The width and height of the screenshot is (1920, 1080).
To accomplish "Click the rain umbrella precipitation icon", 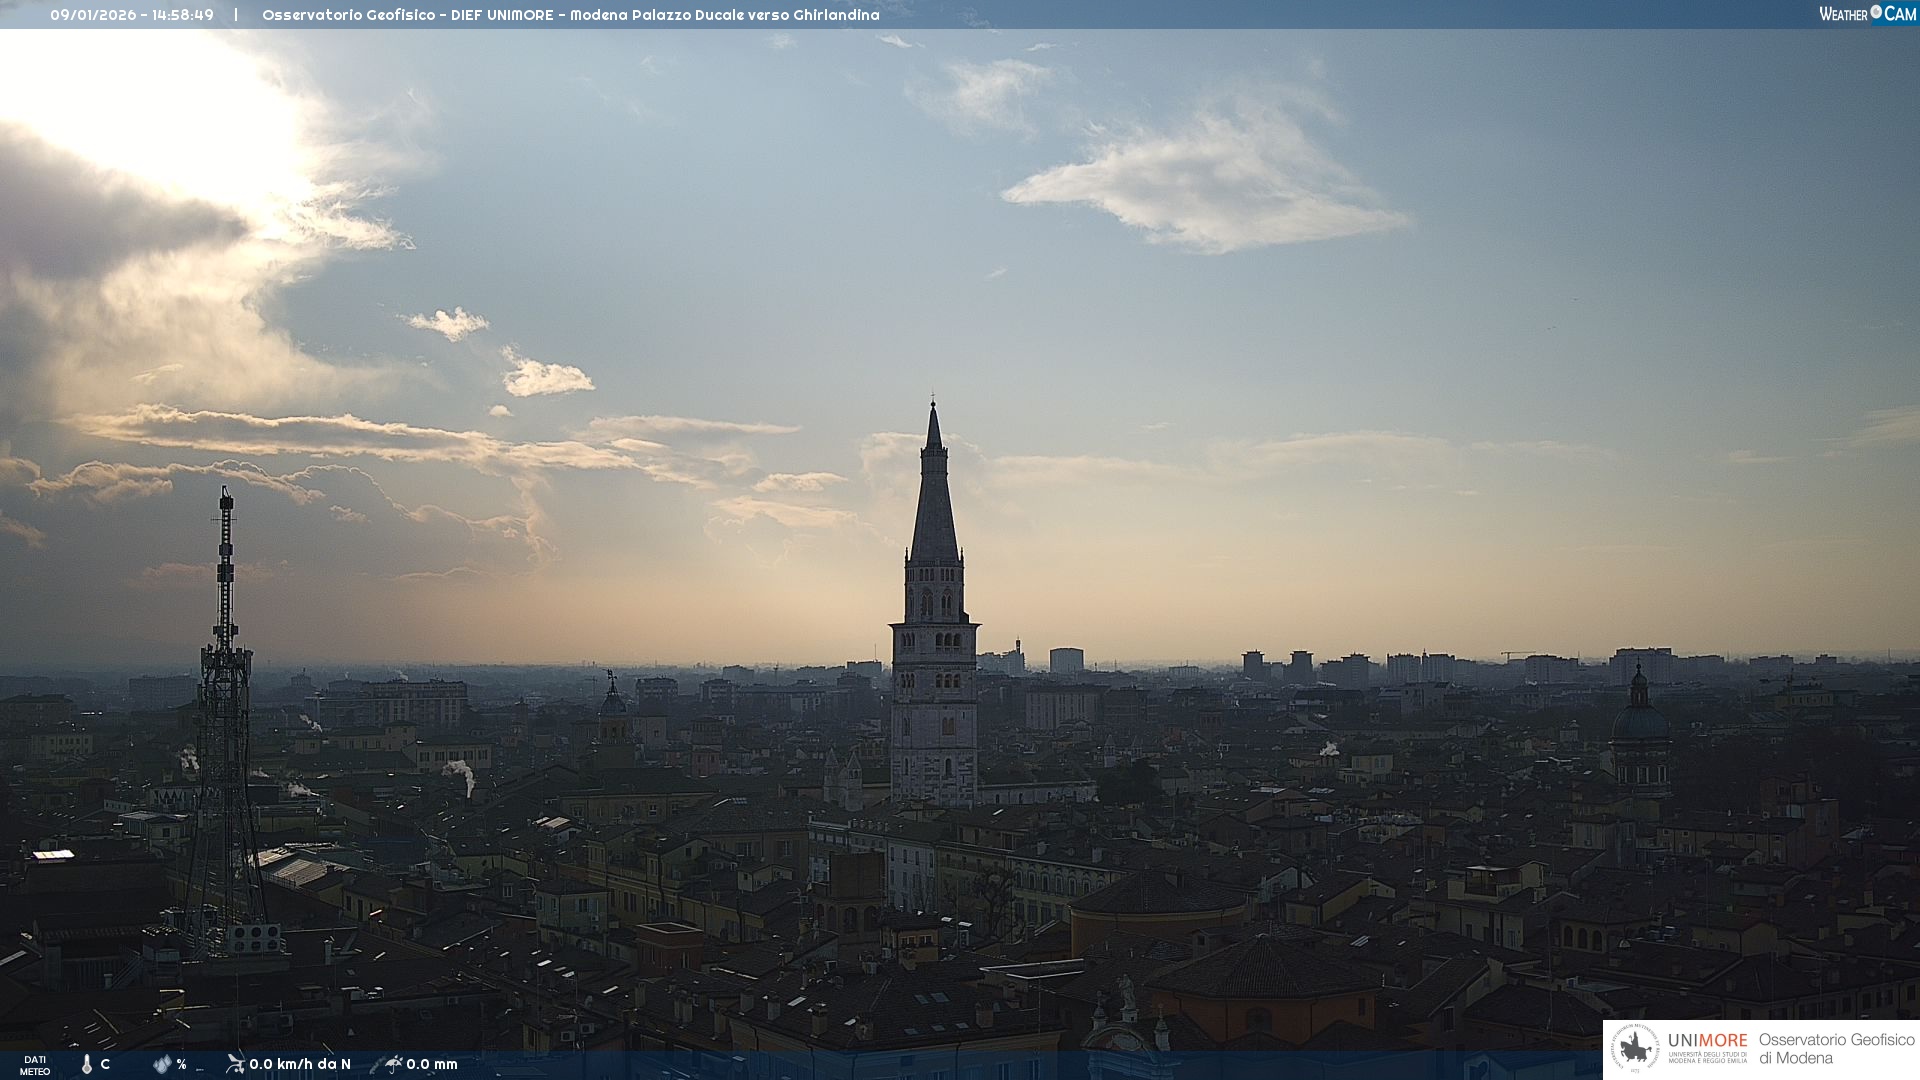I will (x=392, y=1064).
